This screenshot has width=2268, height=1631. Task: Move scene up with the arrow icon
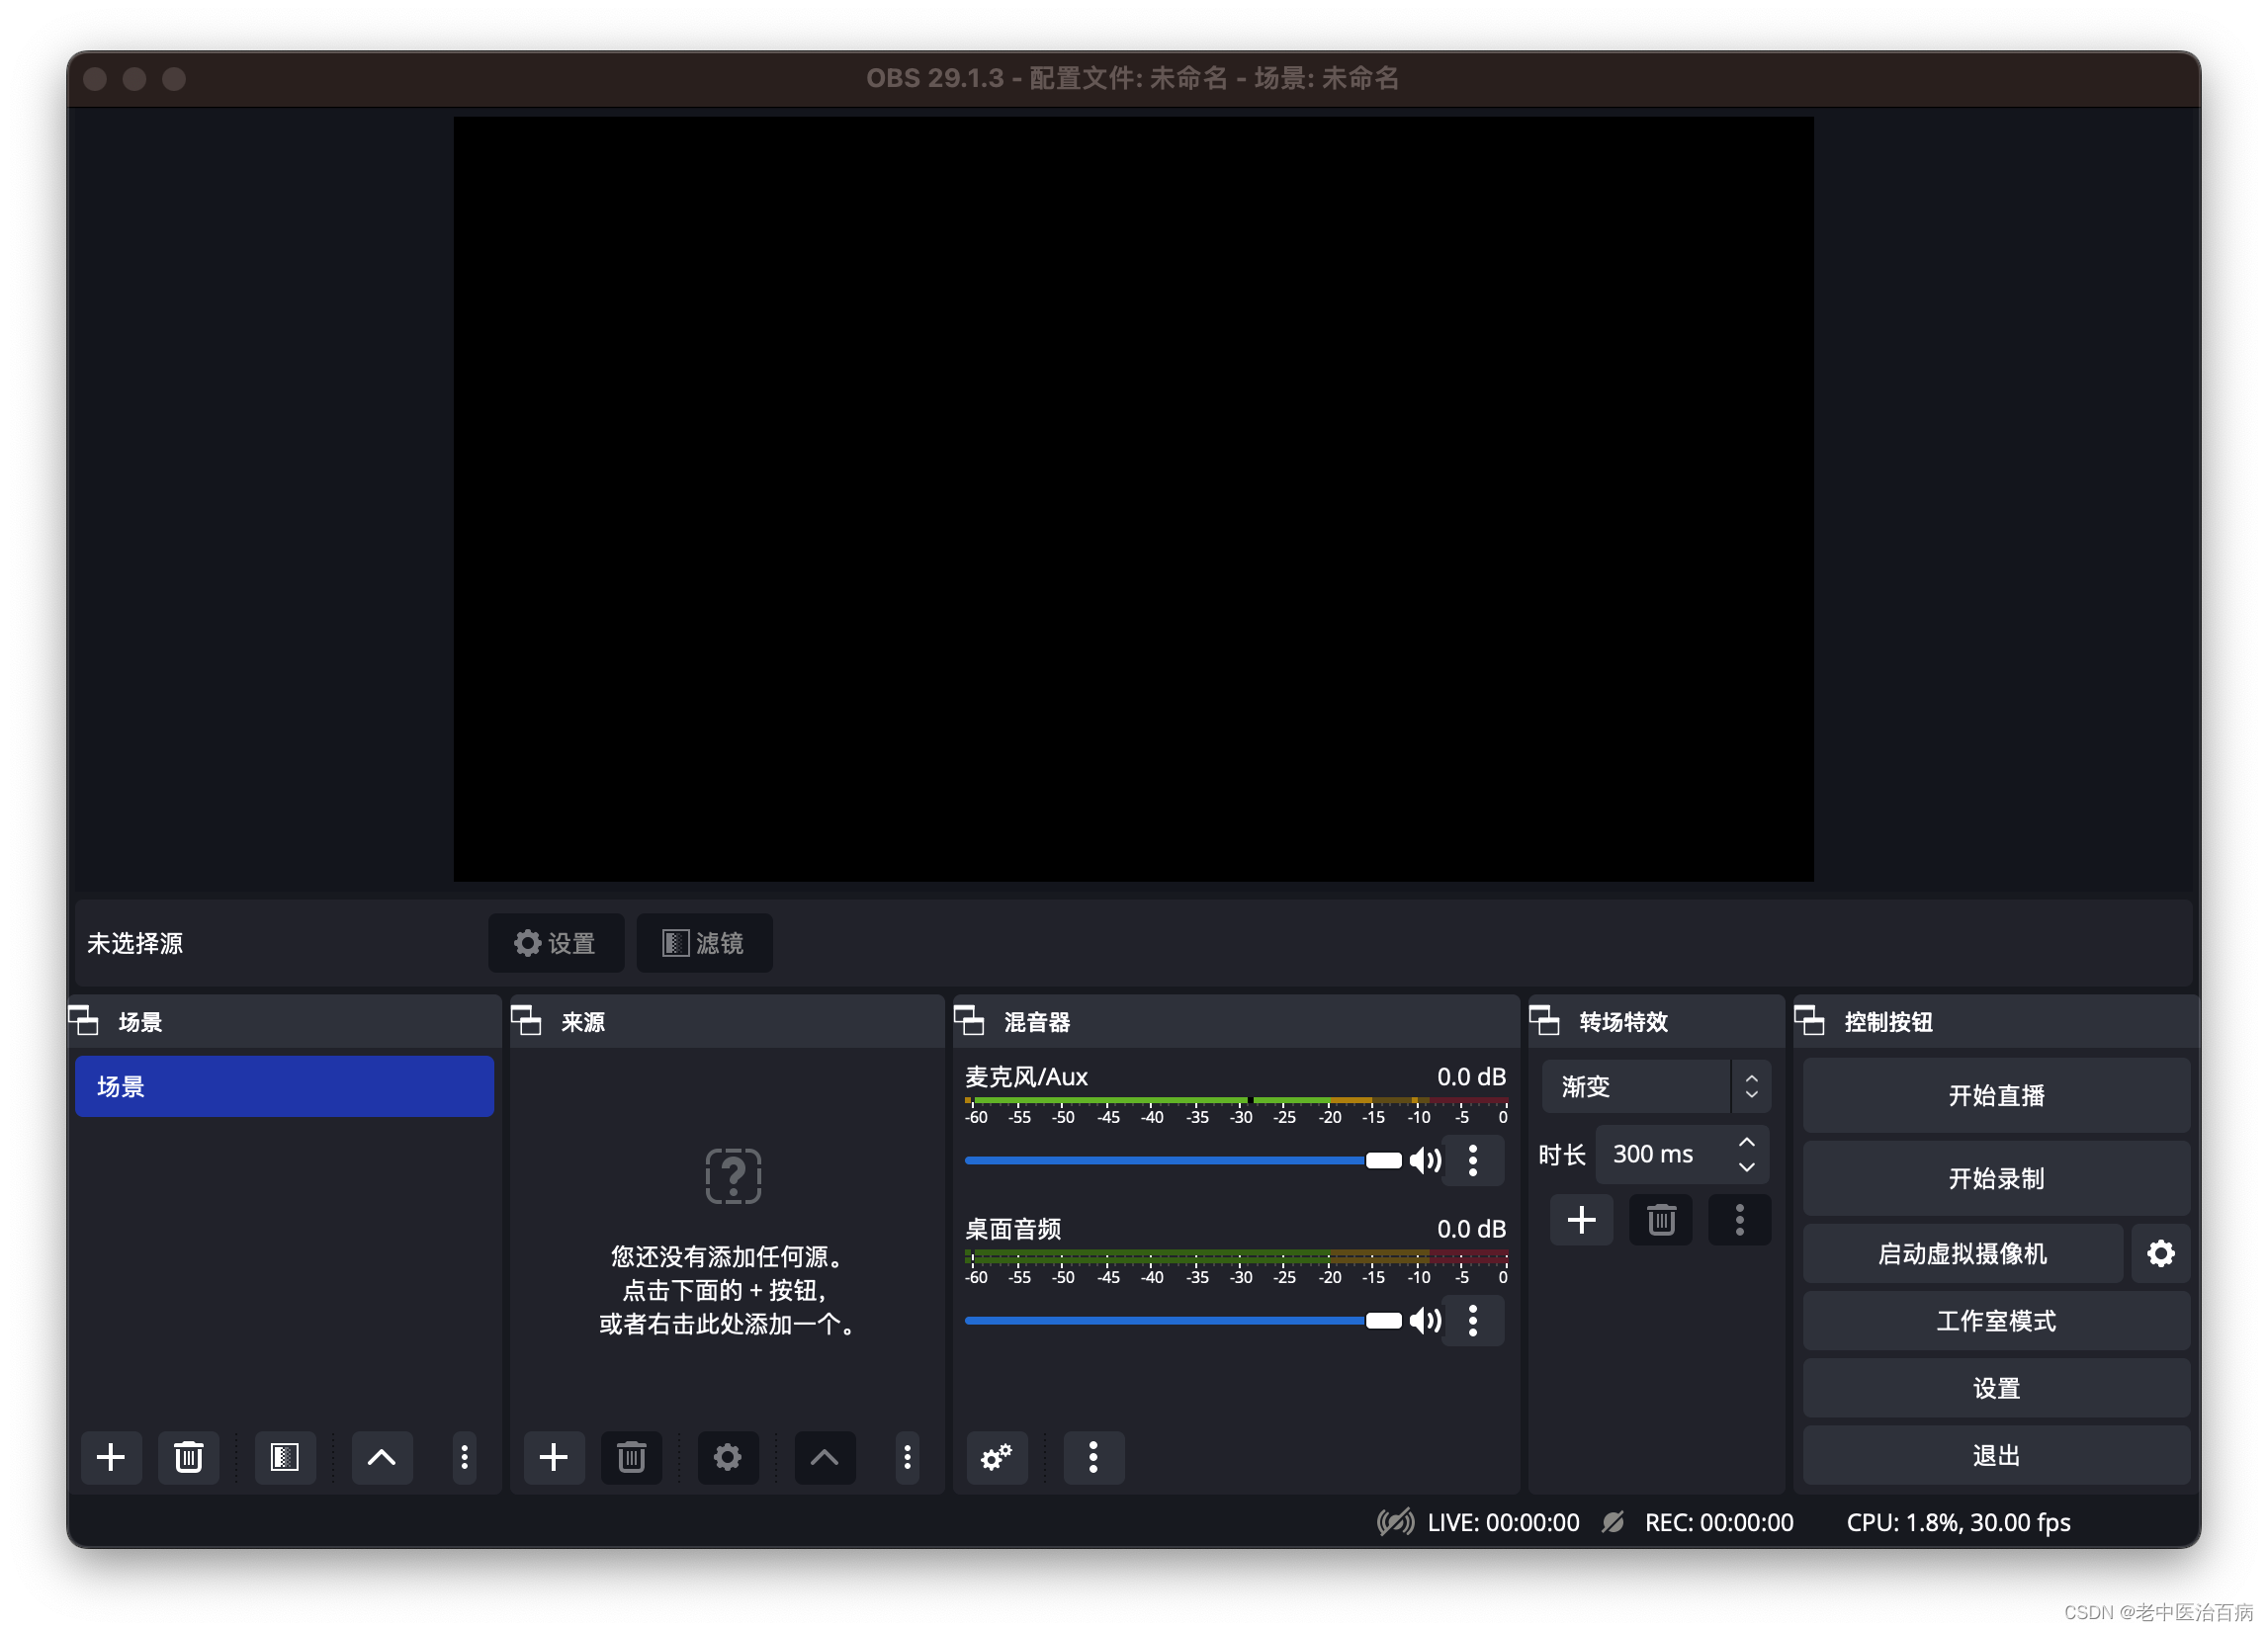(x=382, y=1457)
